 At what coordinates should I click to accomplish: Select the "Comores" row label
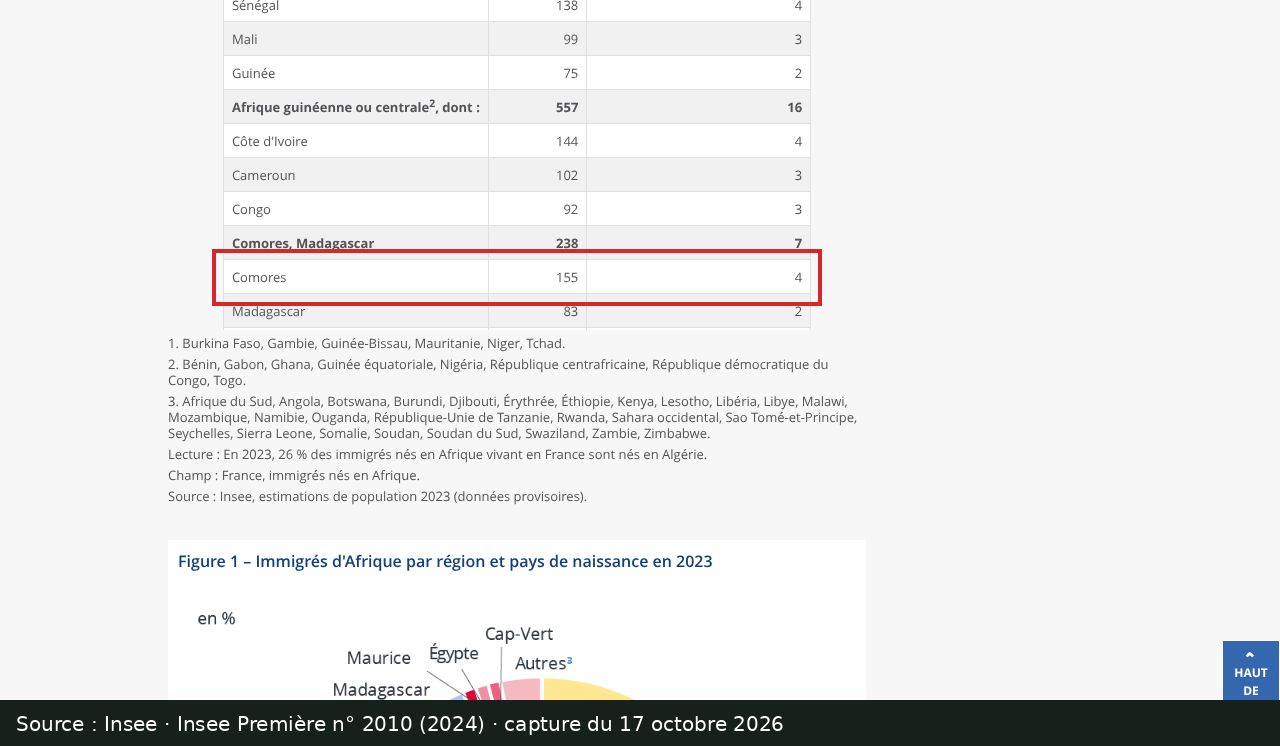(259, 277)
